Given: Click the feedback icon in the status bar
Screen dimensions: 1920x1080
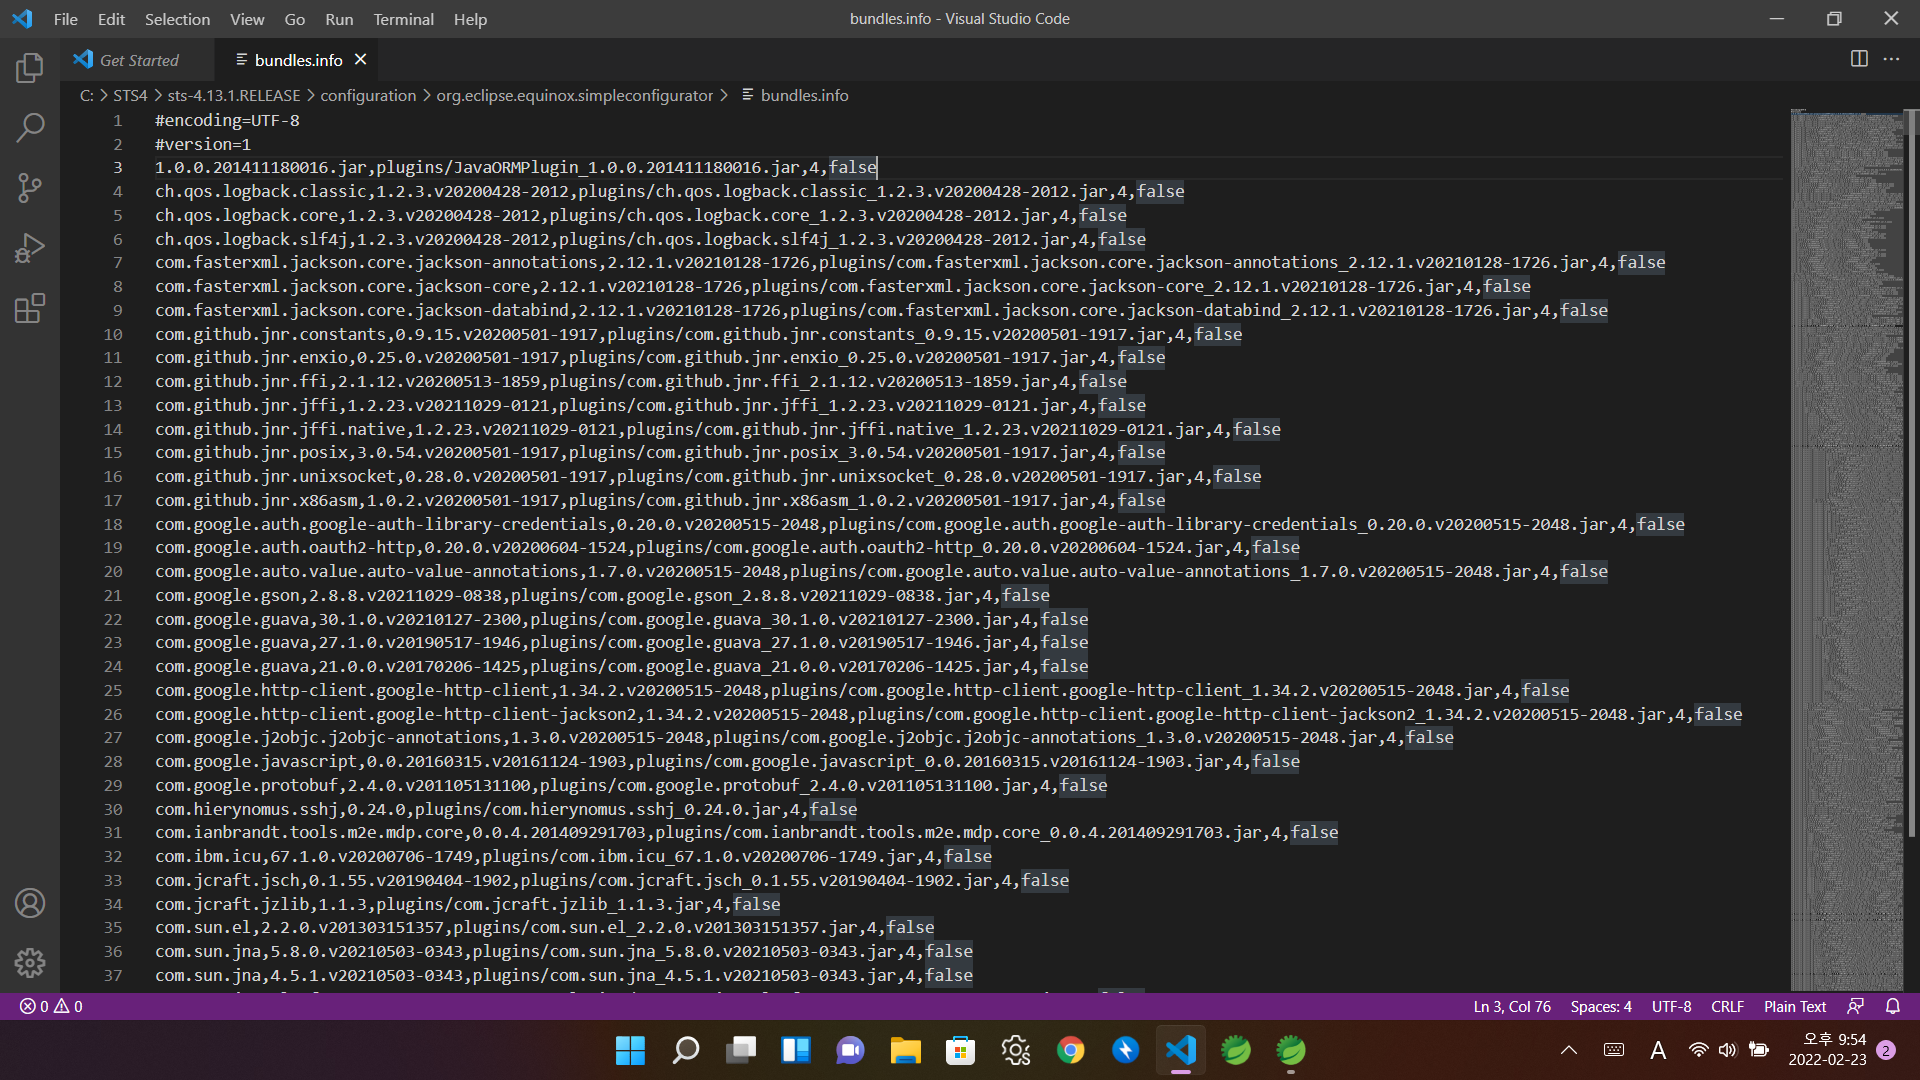Looking at the screenshot, I should [1856, 1006].
